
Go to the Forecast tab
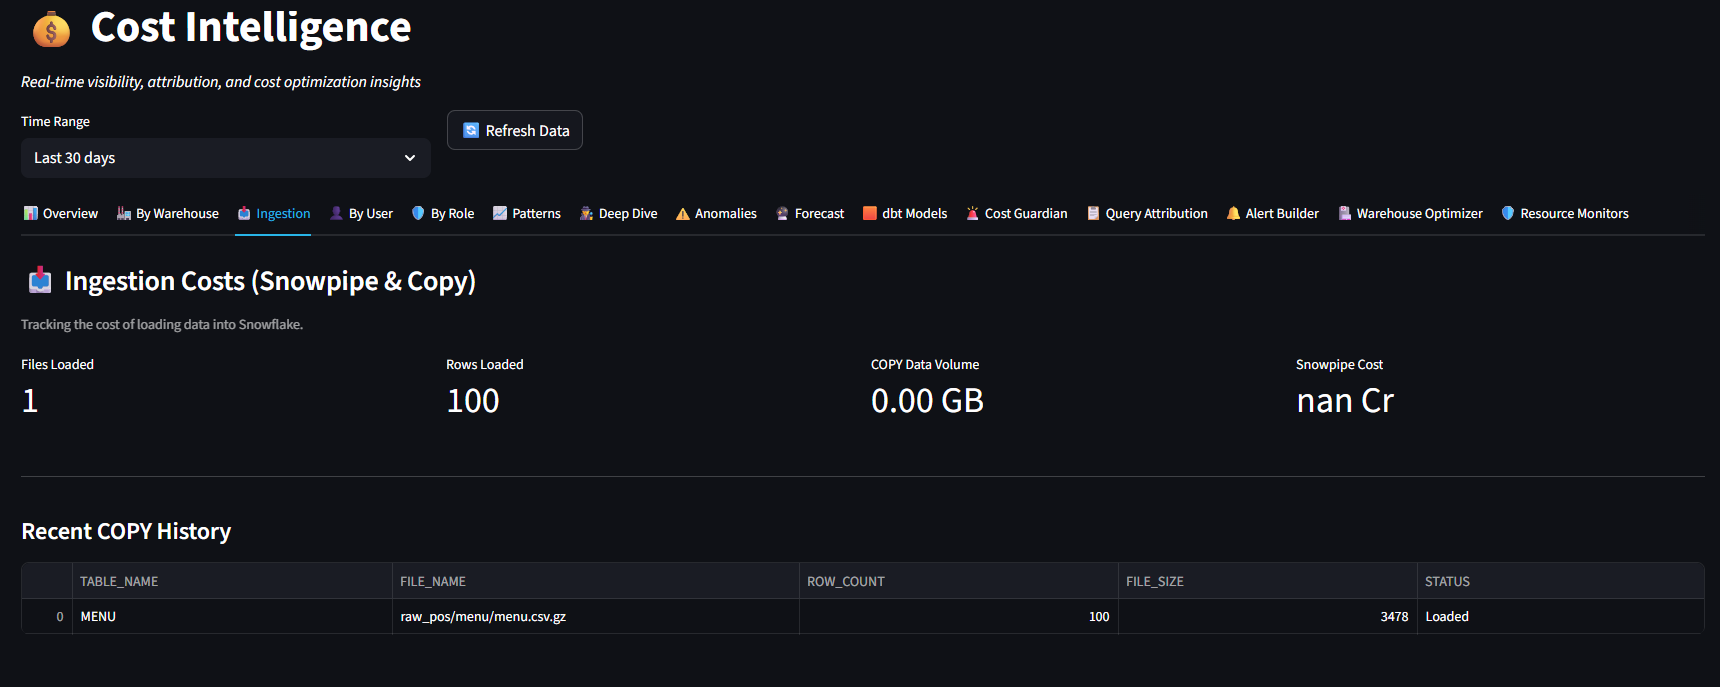click(x=810, y=214)
